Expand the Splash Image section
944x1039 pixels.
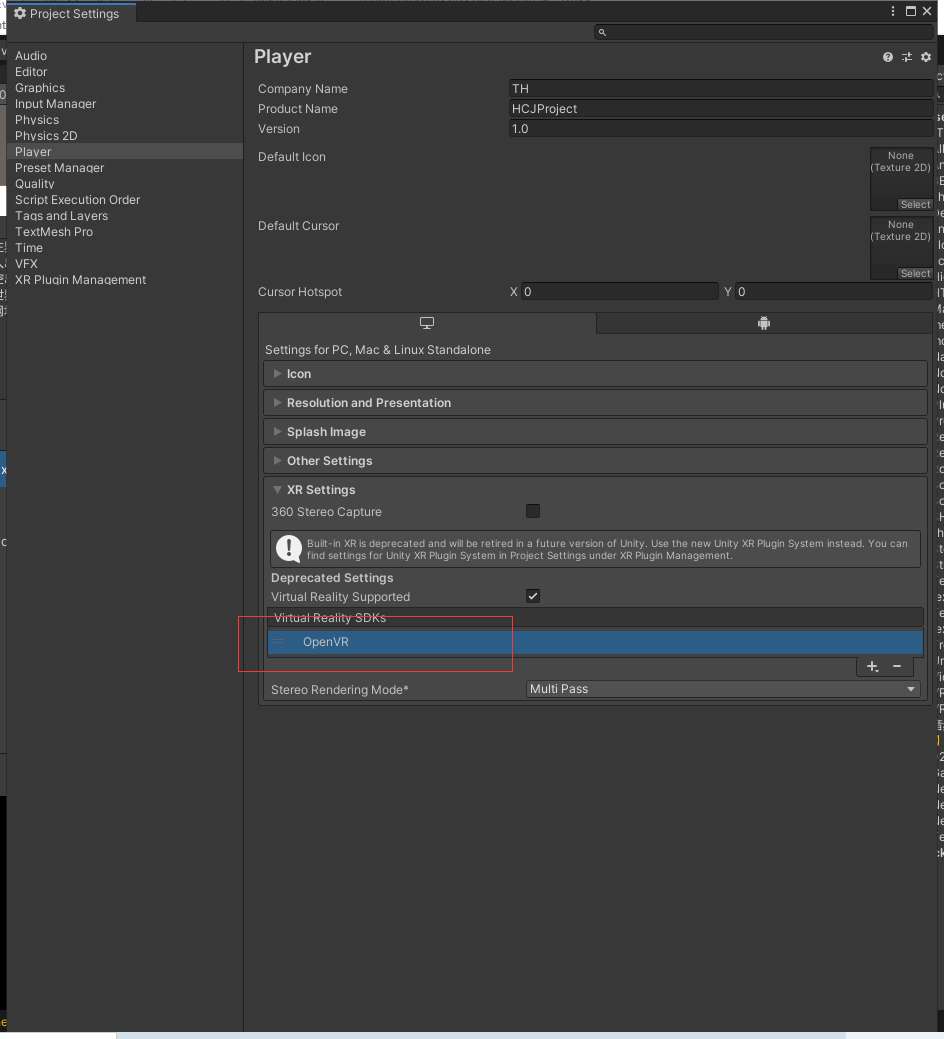[x=595, y=432]
